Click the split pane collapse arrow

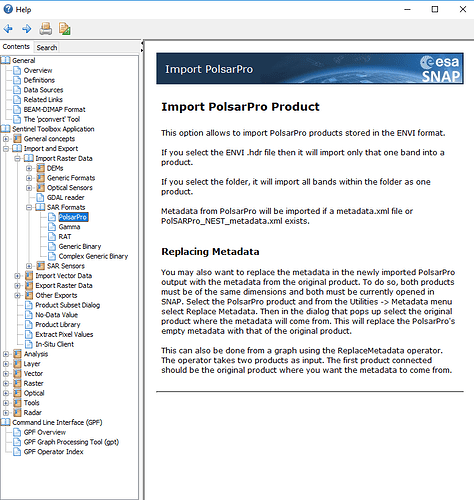[142, 43]
